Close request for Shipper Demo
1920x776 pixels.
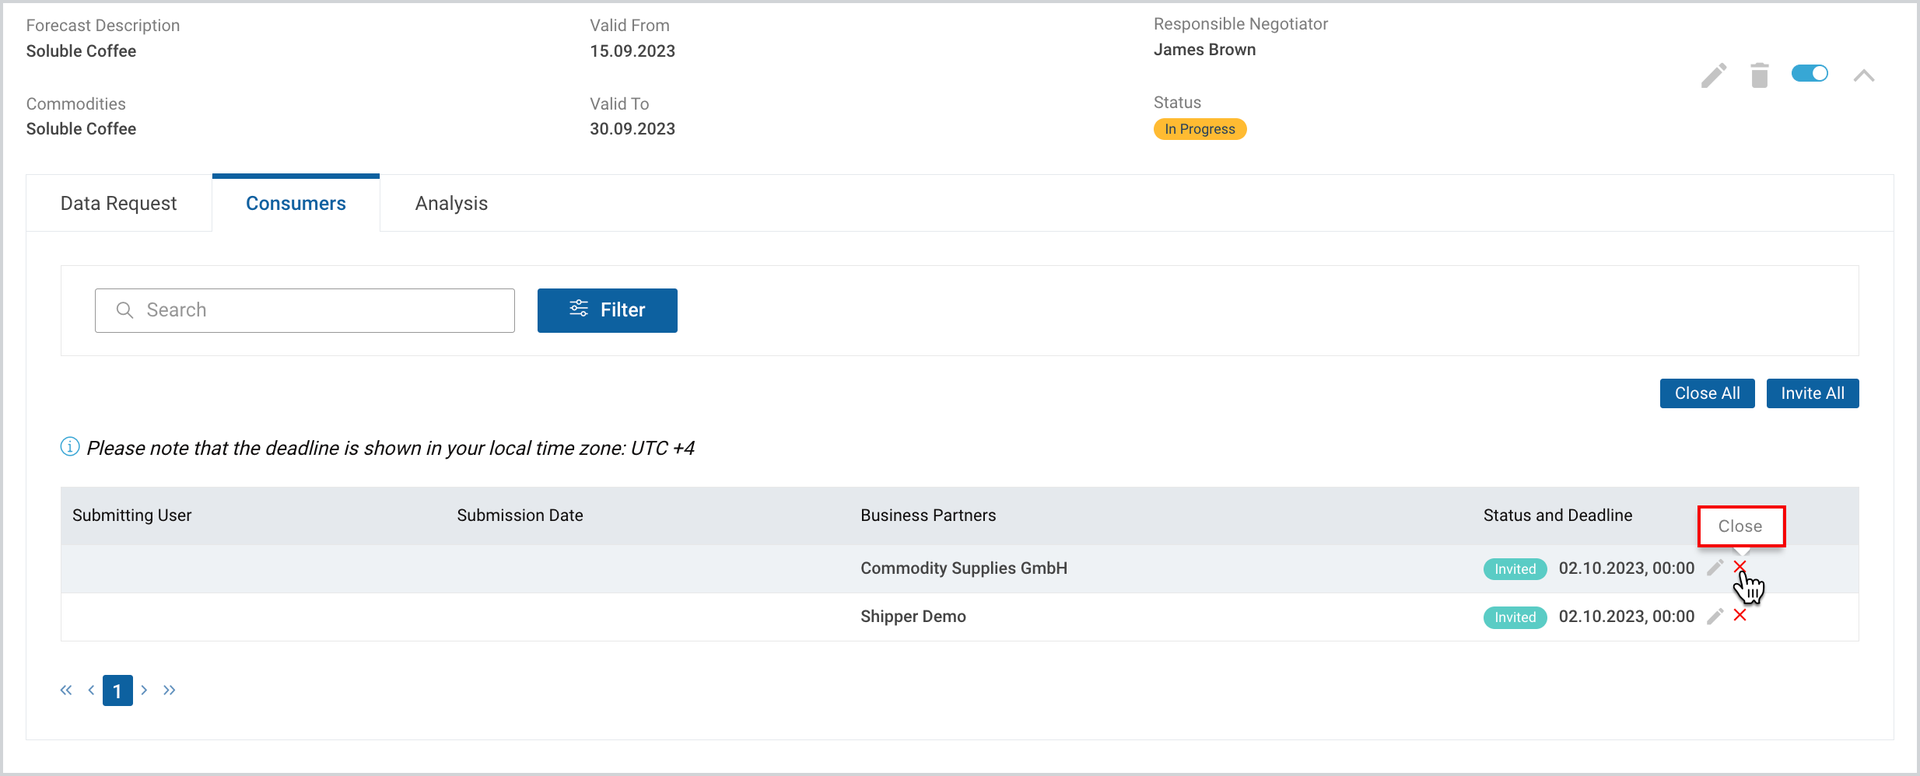tap(1740, 615)
